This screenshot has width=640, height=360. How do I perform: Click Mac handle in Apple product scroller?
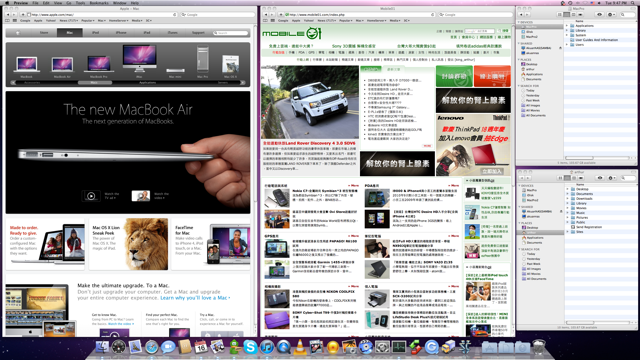tap(94, 82)
